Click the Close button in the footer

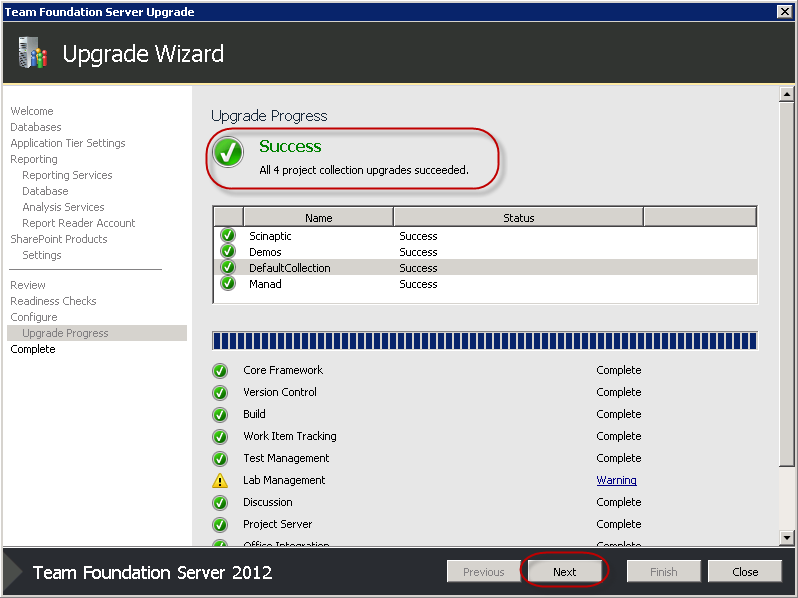pyautogui.click(x=745, y=572)
